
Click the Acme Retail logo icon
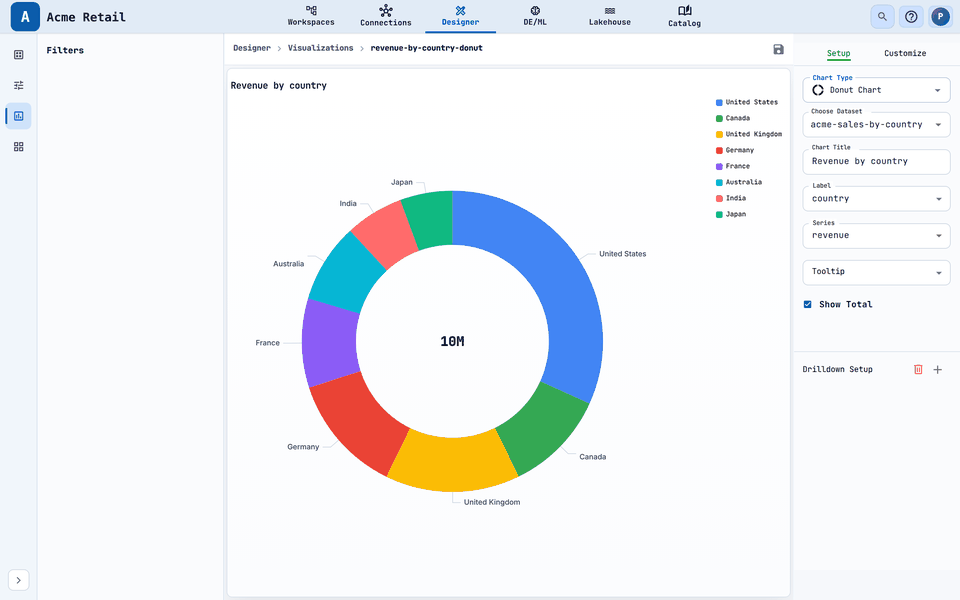[25, 17]
